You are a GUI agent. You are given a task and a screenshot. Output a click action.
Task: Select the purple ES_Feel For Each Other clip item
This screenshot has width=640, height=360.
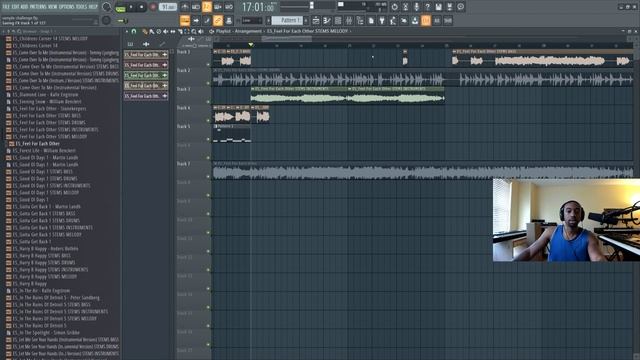click(x=146, y=96)
